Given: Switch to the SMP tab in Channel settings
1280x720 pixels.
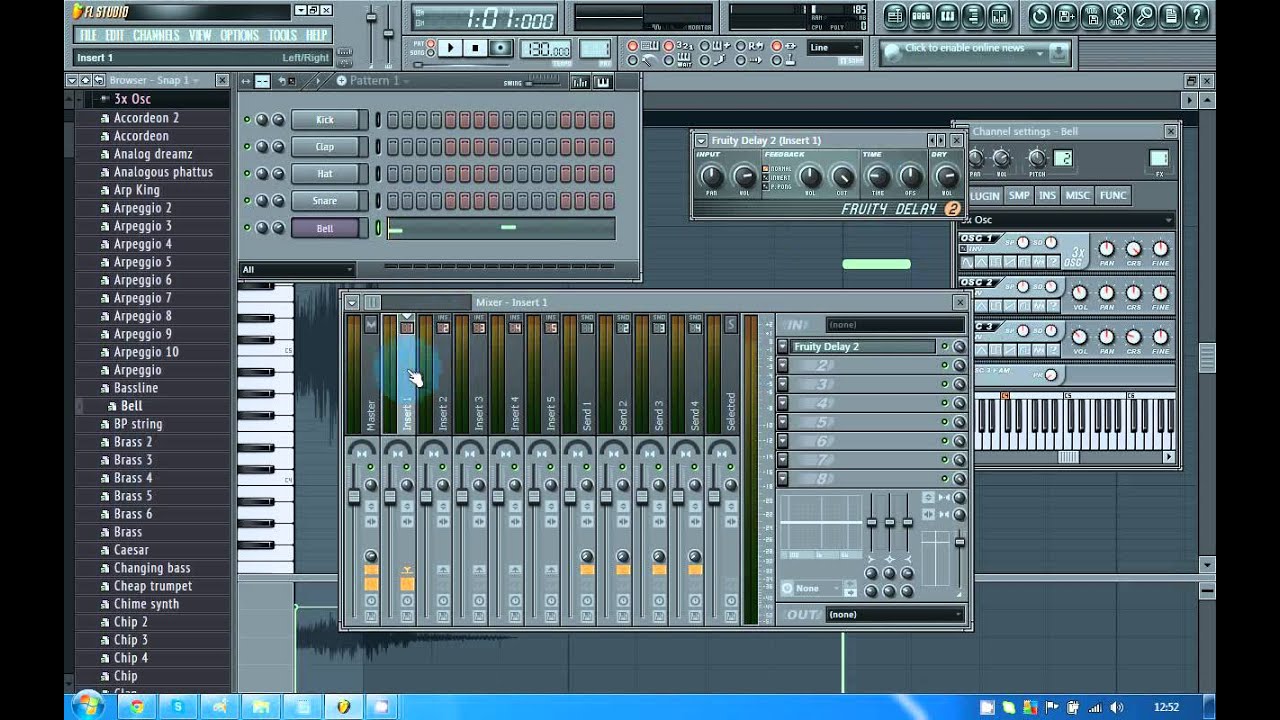Looking at the screenshot, I should 1019,195.
